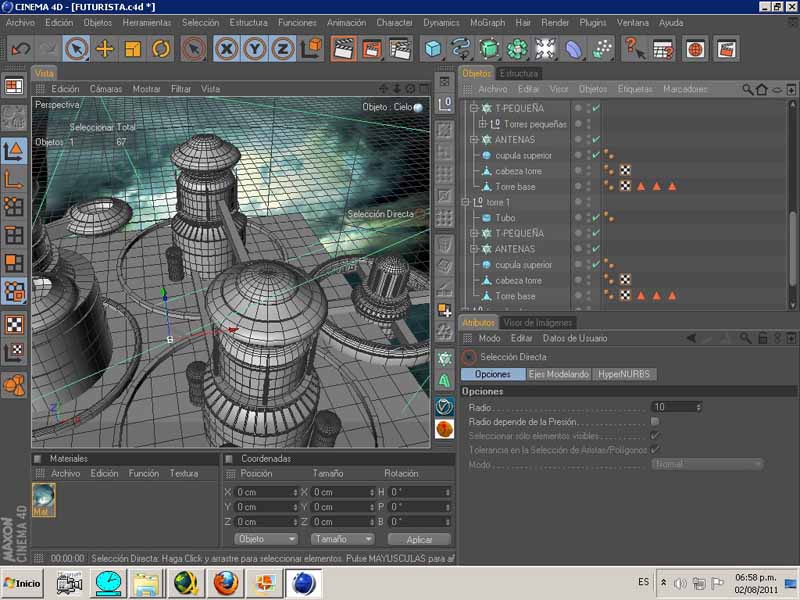
Task: Click the Inicio start button
Action: (x=22, y=583)
